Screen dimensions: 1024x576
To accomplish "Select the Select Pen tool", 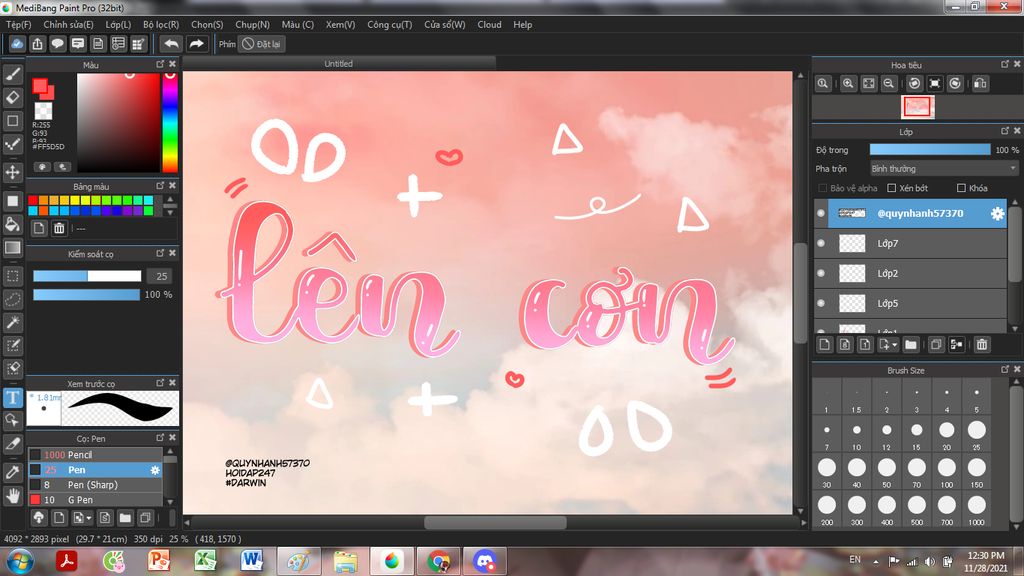I will [x=12, y=345].
